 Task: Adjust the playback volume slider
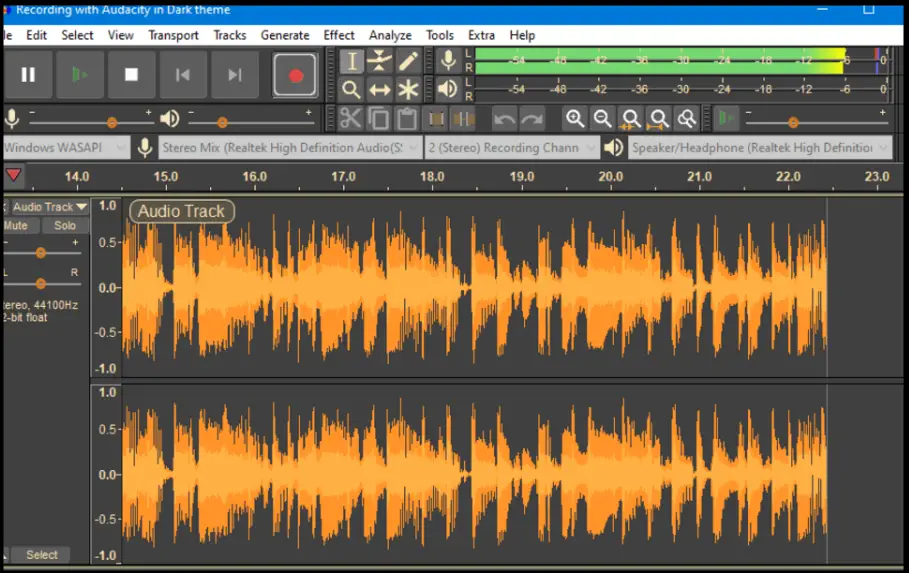[x=222, y=122]
